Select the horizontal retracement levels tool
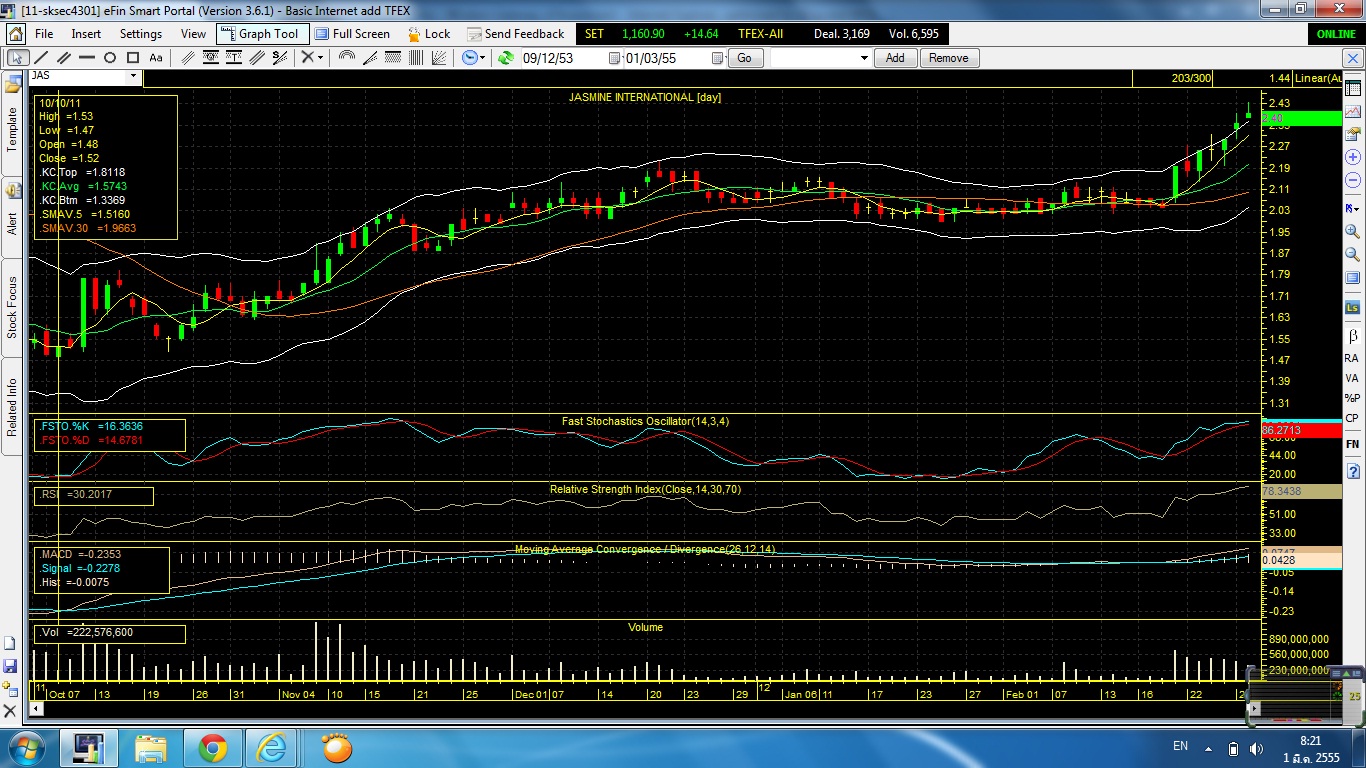This screenshot has width=1366, height=768. click(393, 58)
